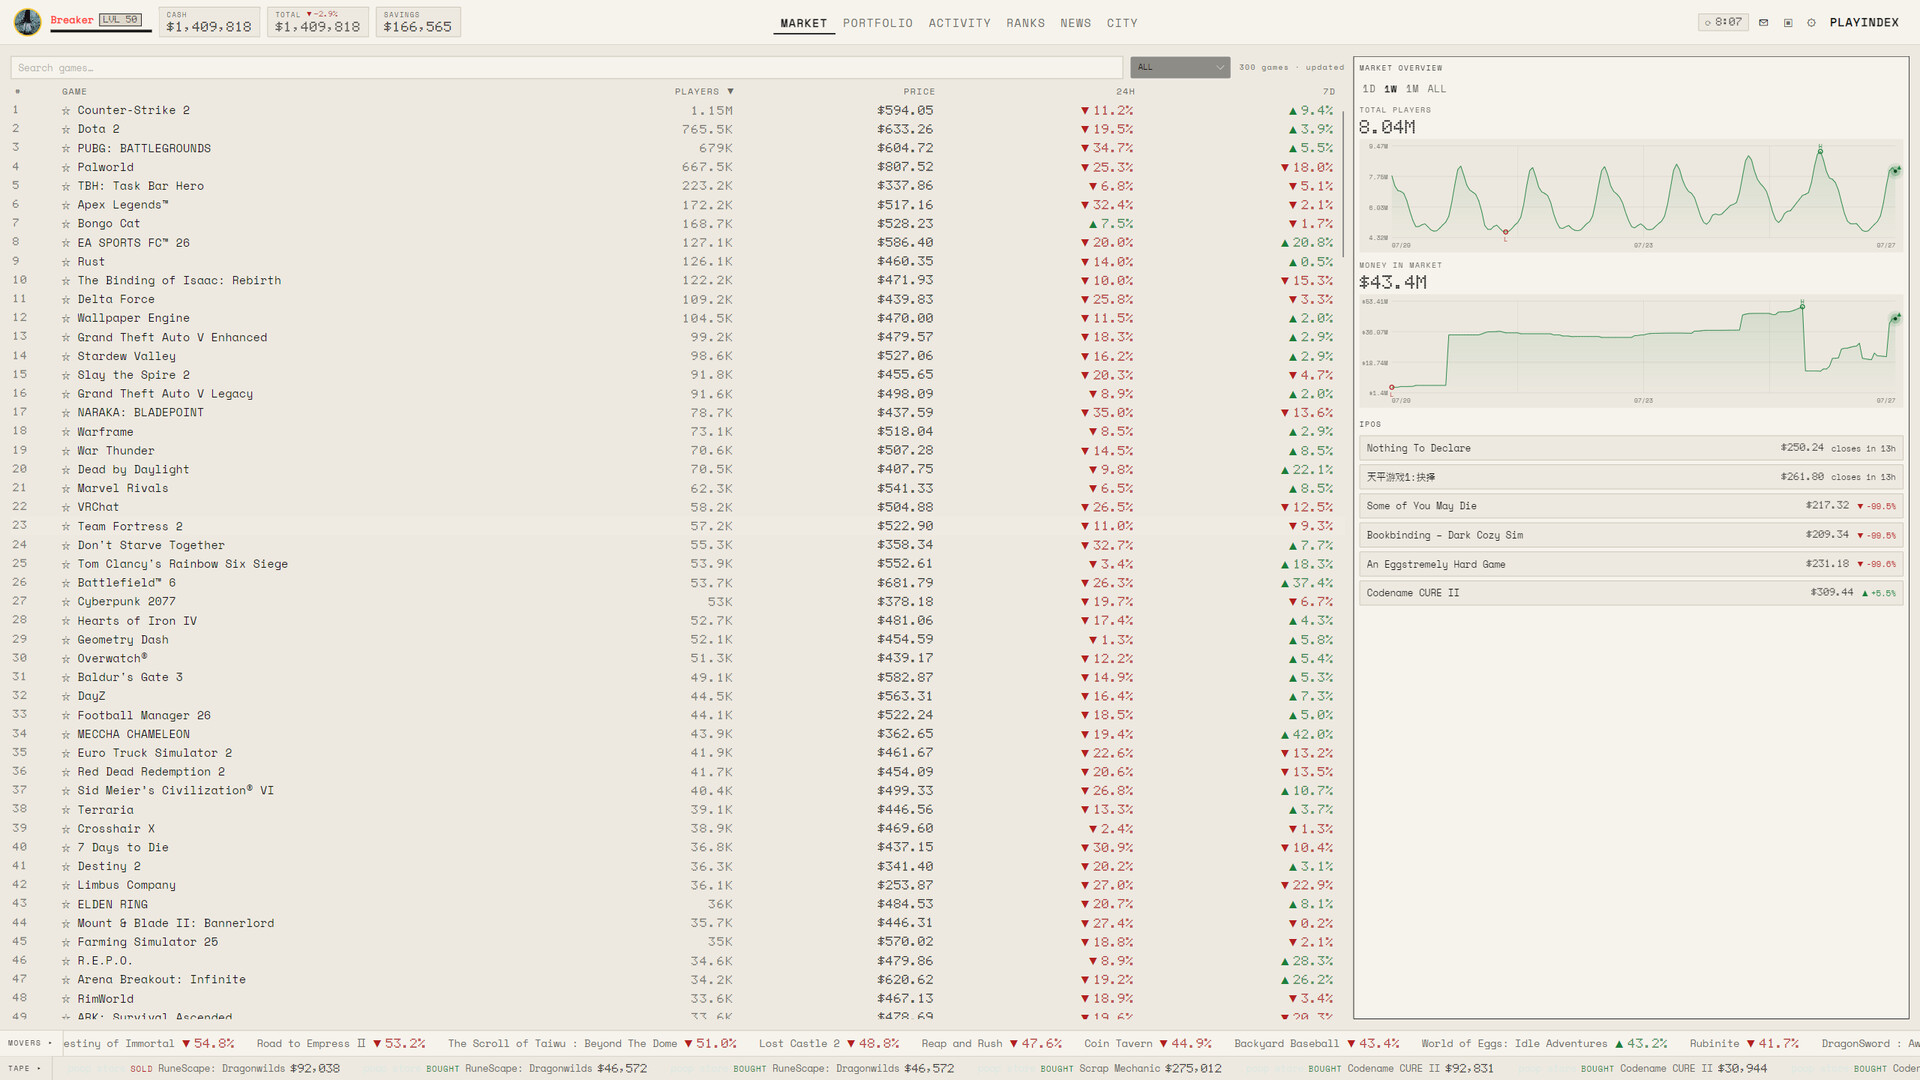Sort by the GAME column header
This screenshot has height=1080, width=1920.
coord(74,92)
